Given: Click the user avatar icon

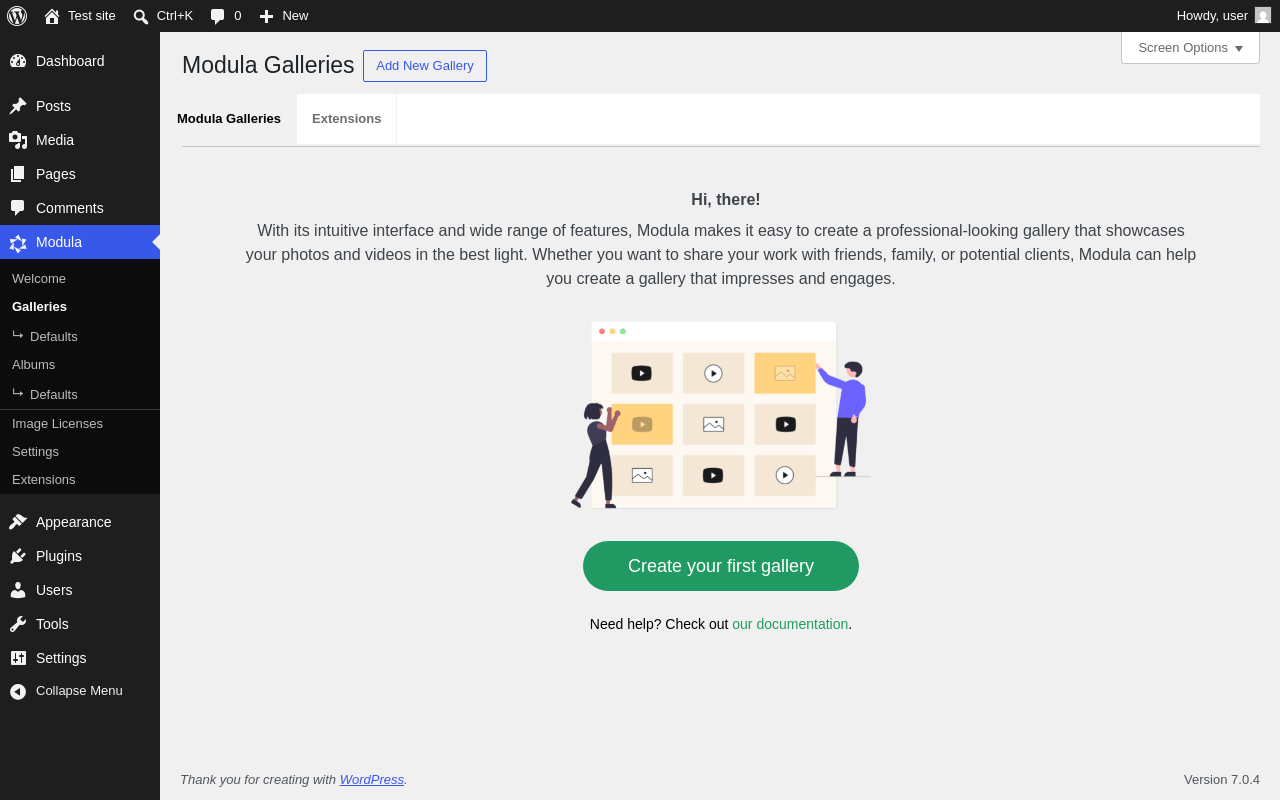Looking at the screenshot, I should click(1263, 15).
